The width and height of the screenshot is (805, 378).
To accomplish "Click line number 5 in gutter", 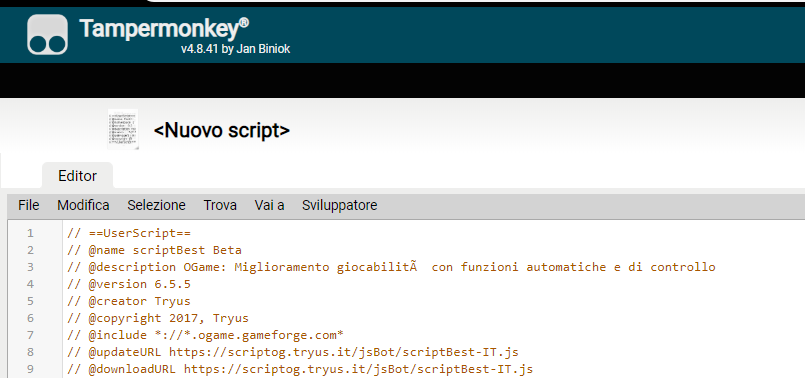I will coord(30,301).
